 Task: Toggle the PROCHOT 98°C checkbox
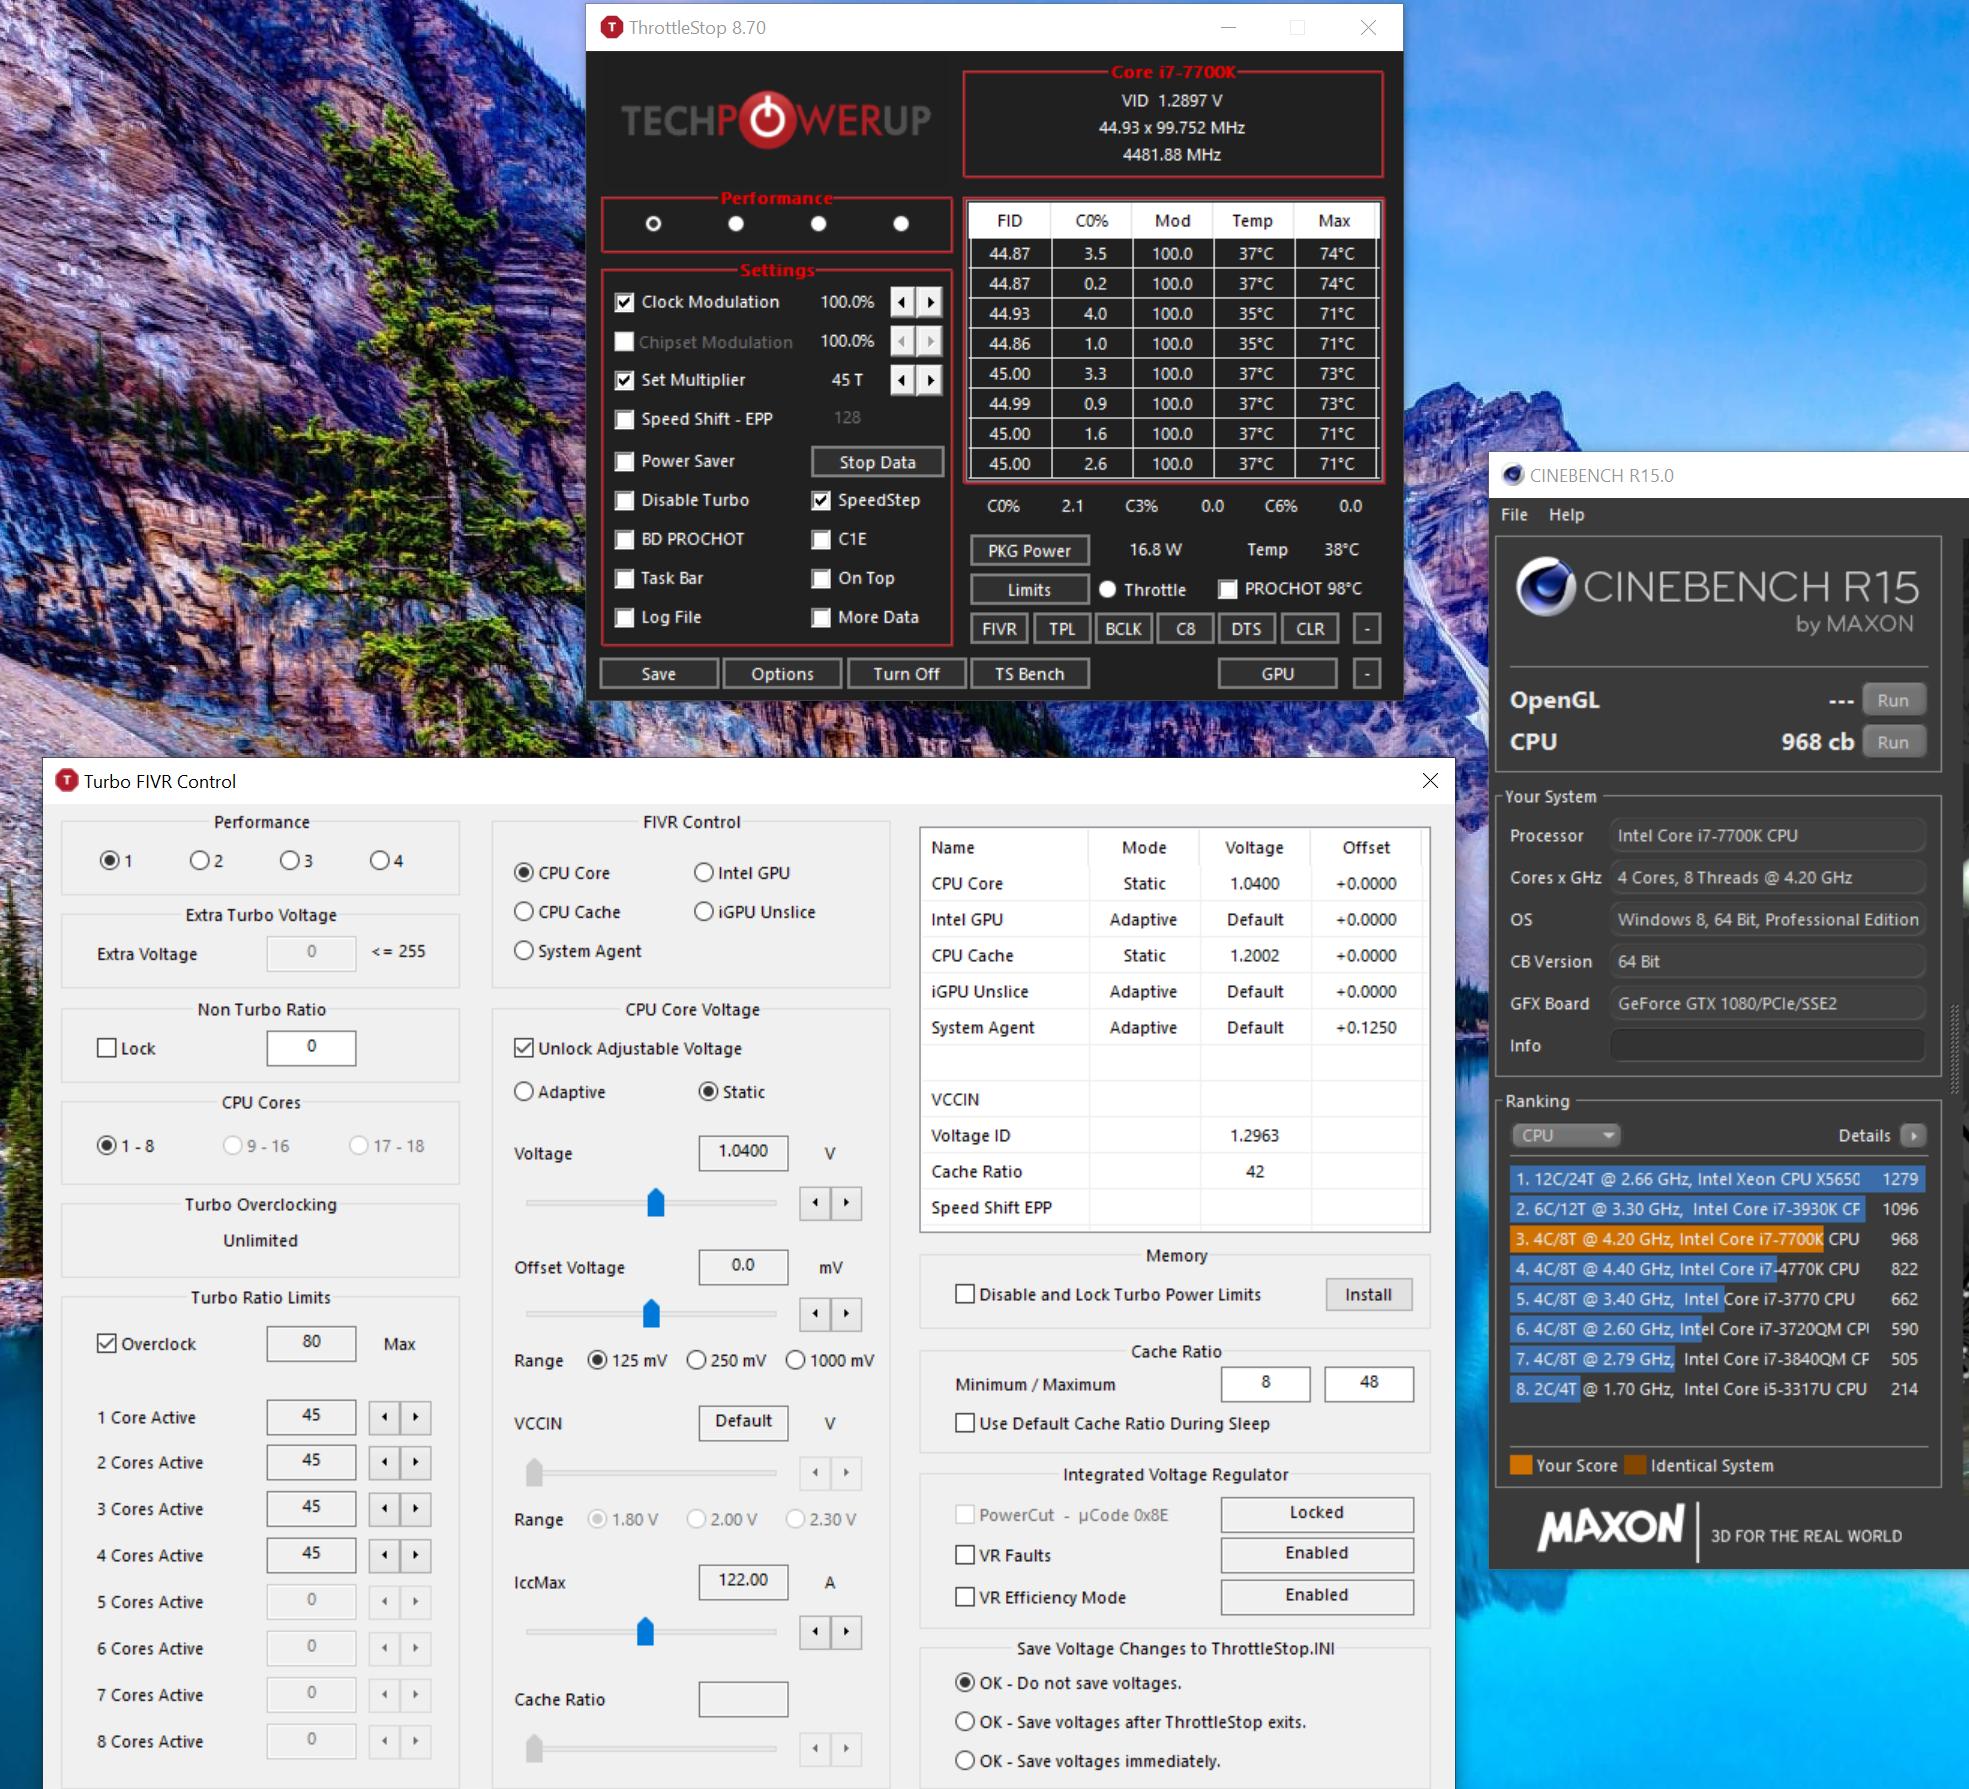(x=1228, y=589)
